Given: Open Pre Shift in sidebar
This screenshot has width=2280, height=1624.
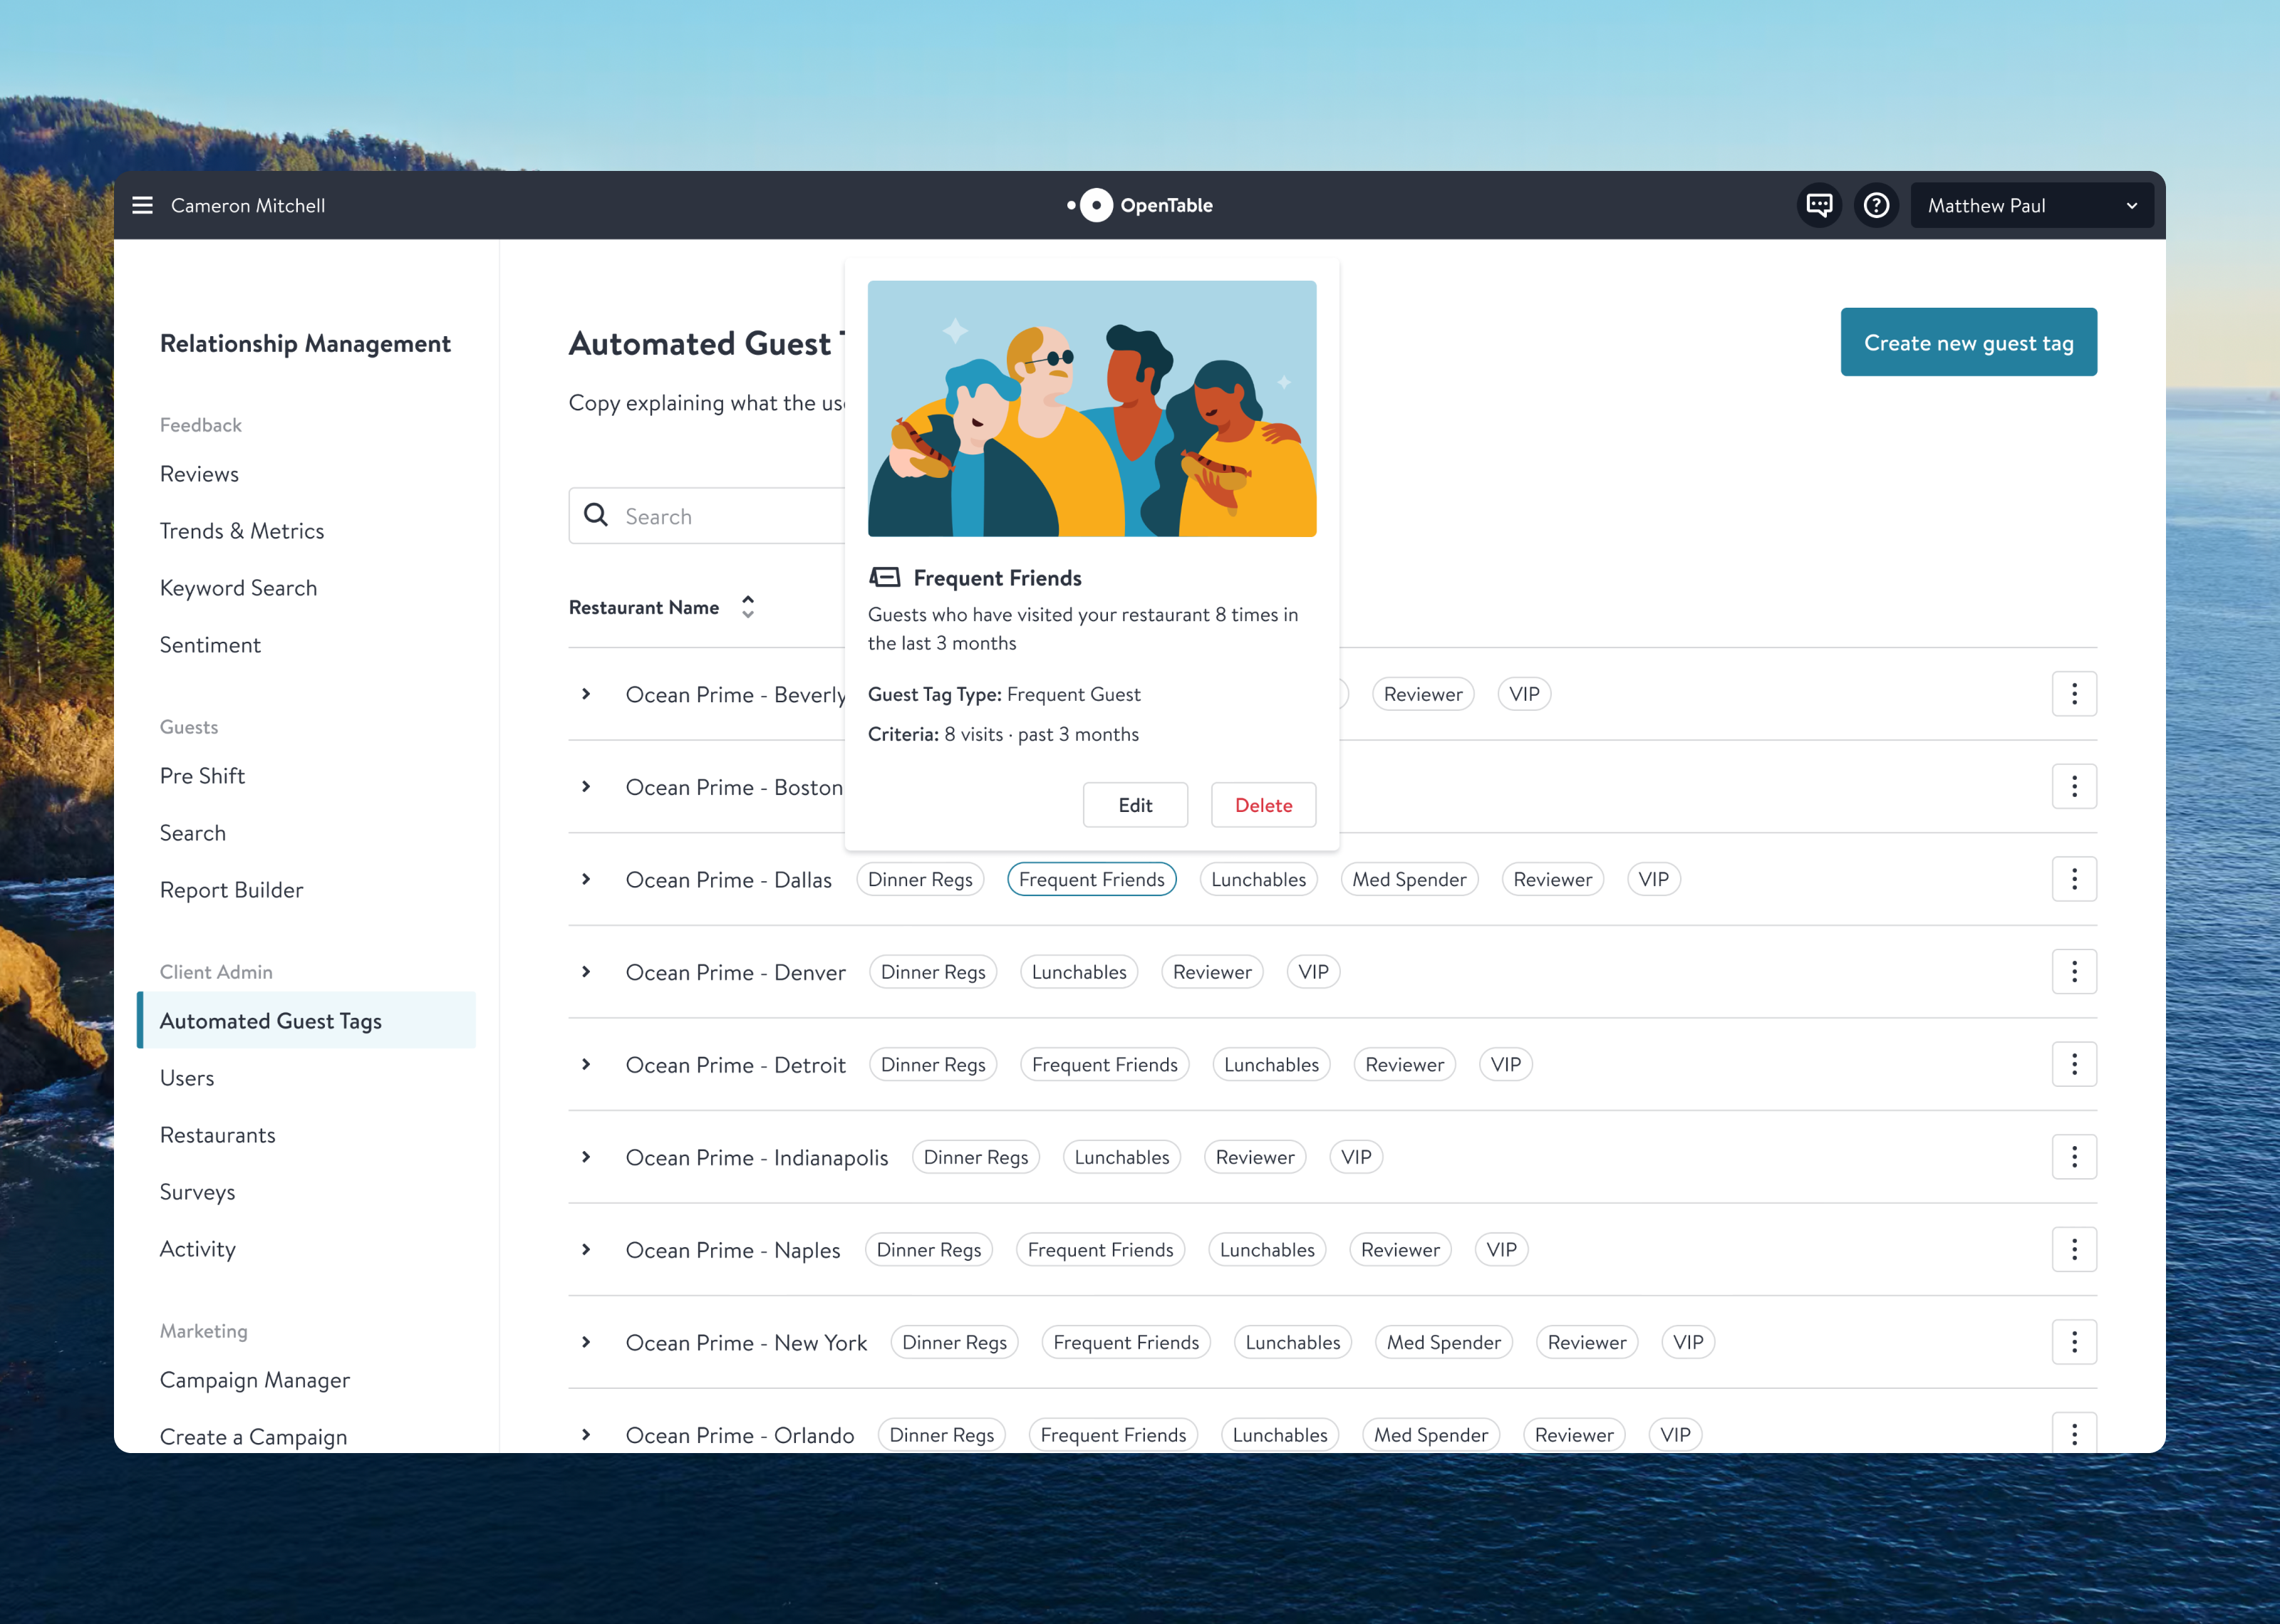Looking at the screenshot, I should pos(202,776).
